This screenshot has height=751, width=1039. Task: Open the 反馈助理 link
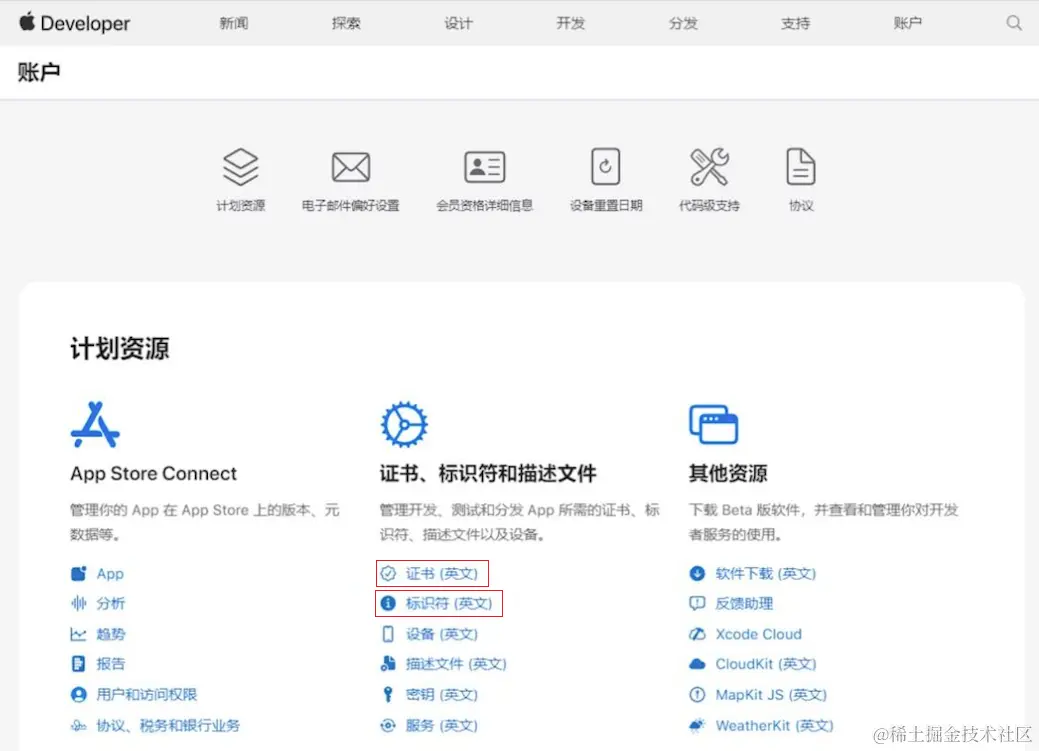pos(744,603)
